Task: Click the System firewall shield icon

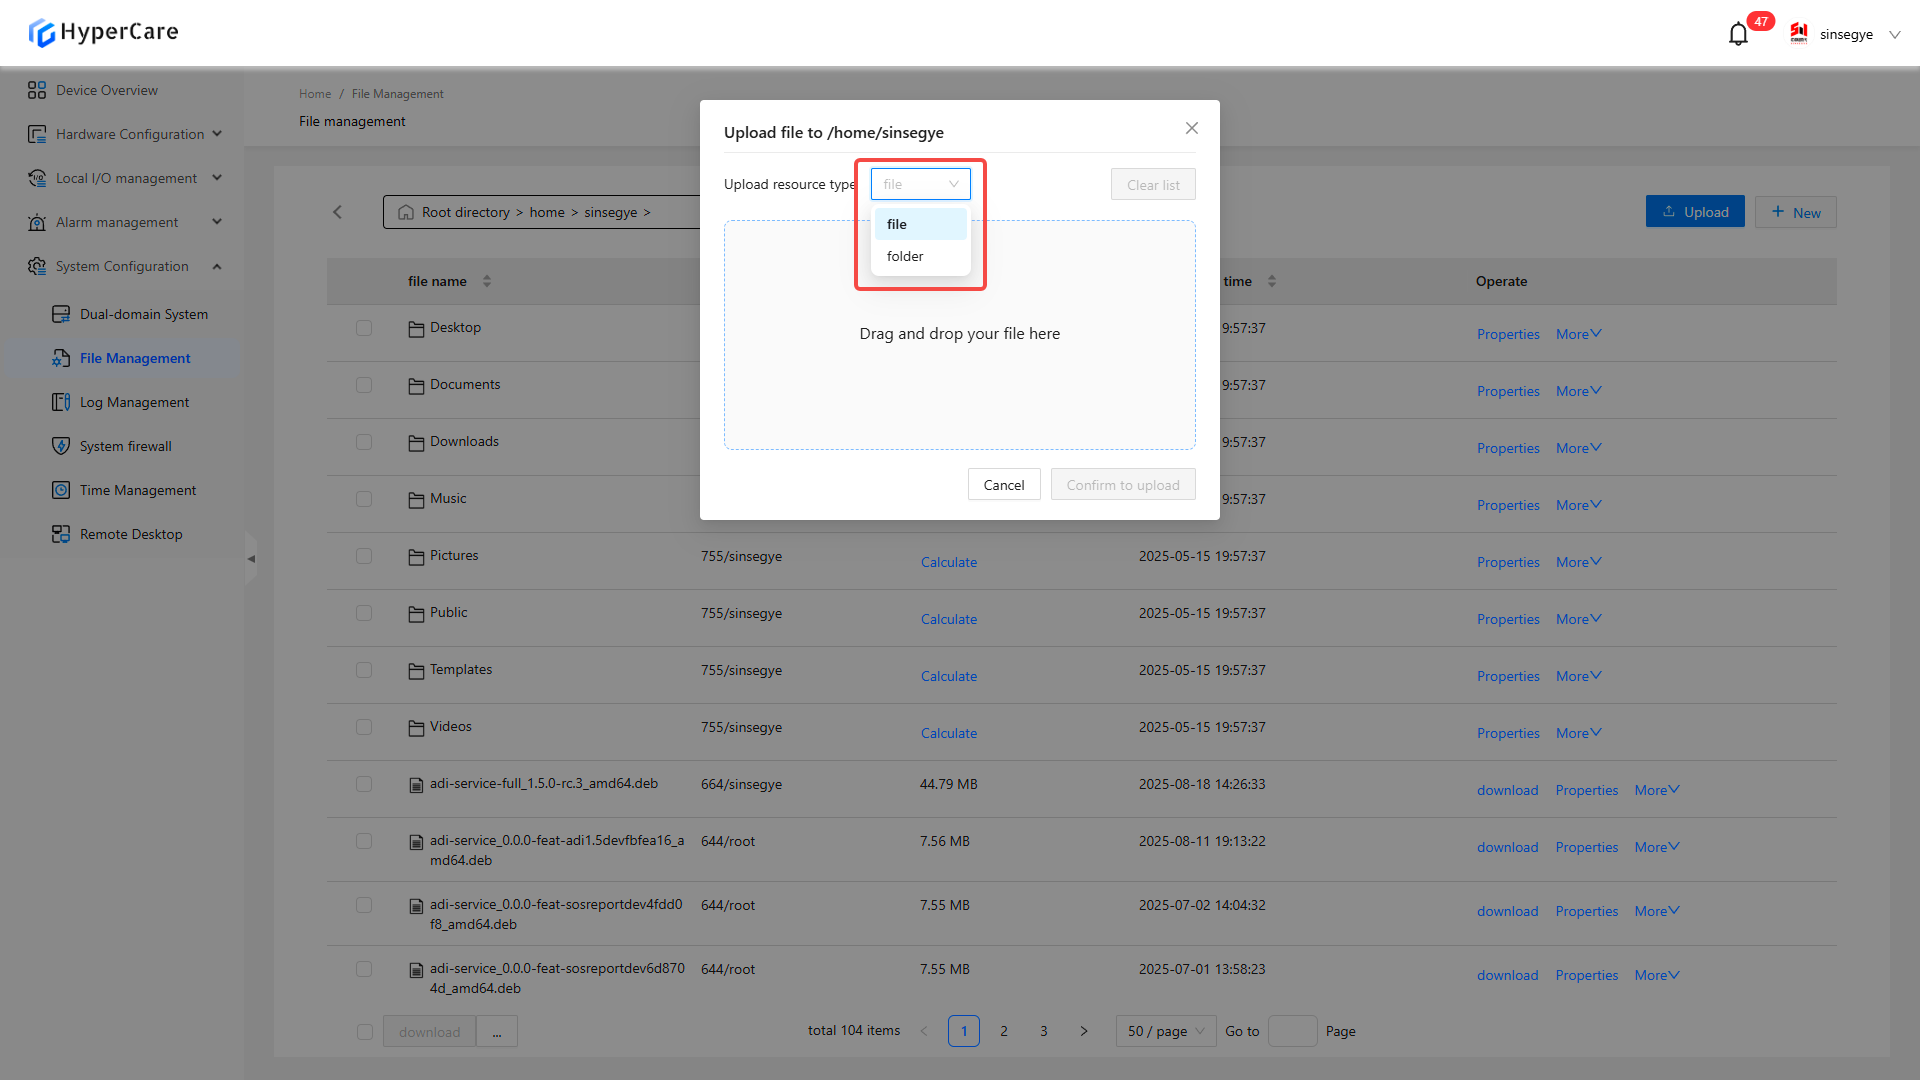Action: click(x=61, y=446)
